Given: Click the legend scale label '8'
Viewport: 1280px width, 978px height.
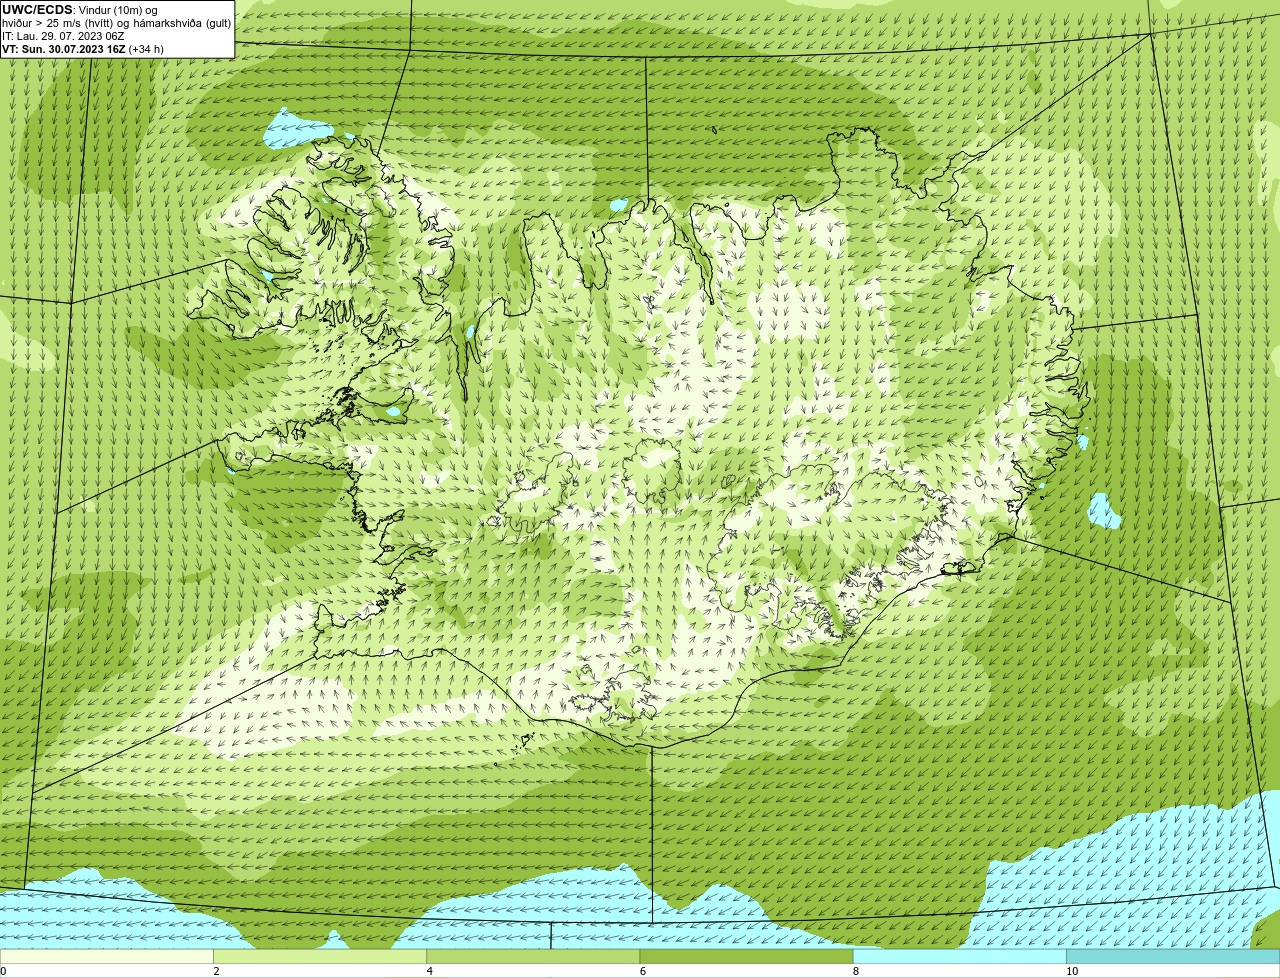Looking at the screenshot, I should point(856,971).
